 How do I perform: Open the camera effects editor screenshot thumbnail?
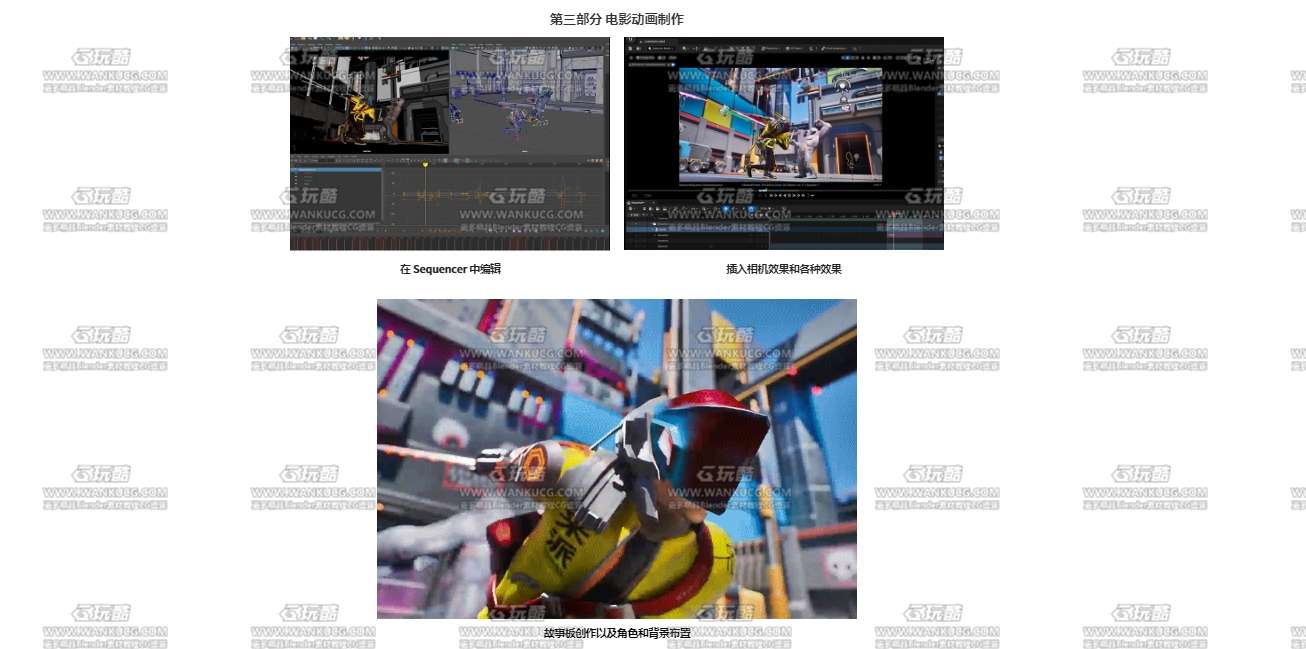pyautogui.click(x=784, y=143)
